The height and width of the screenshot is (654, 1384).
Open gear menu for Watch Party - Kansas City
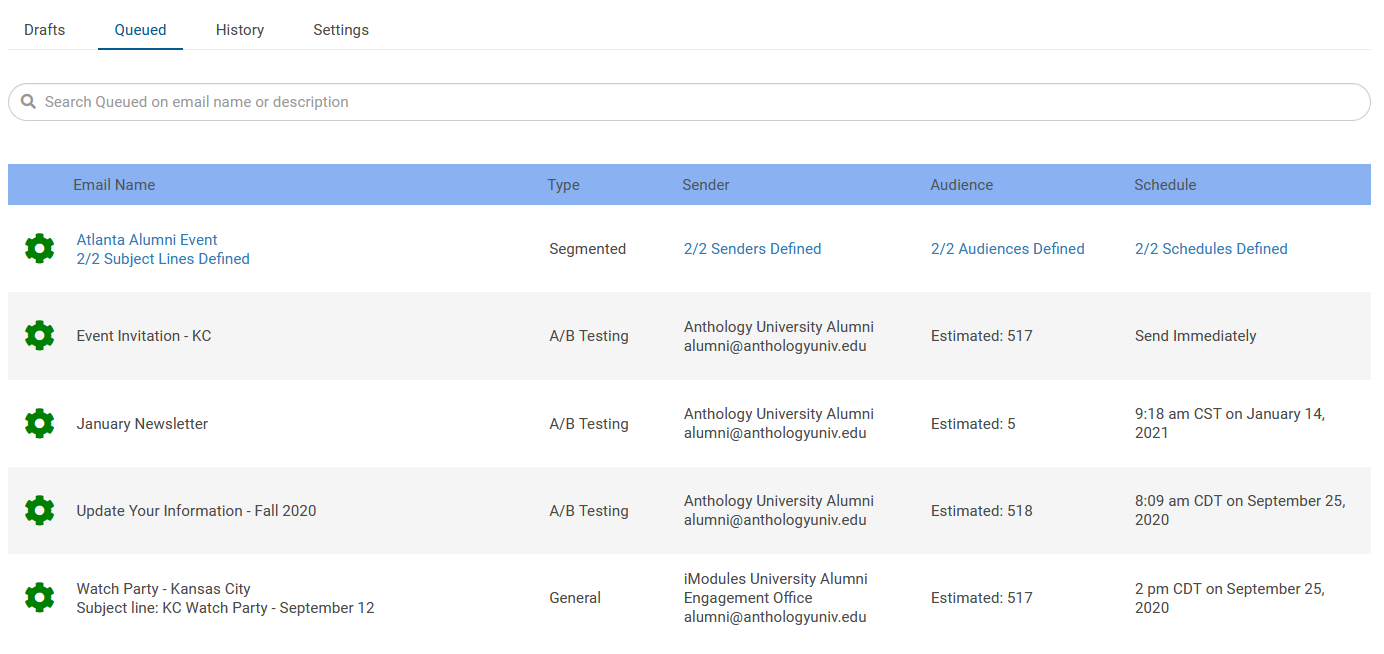click(39, 598)
